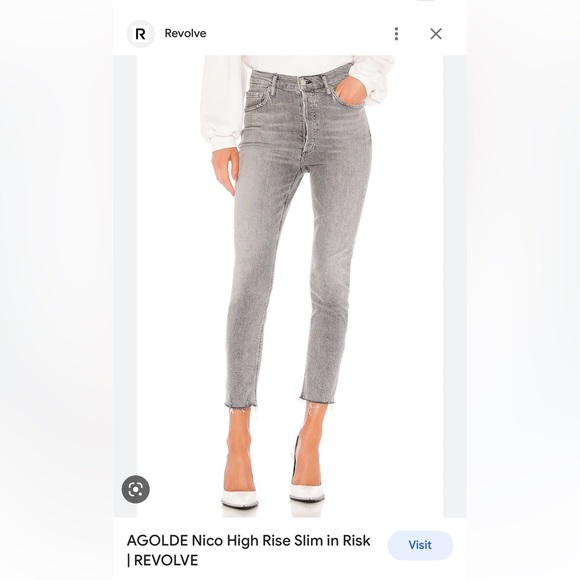This screenshot has height=580, width=580.
Task: Close the image preview panel
Action: click(x=436, y=34)
